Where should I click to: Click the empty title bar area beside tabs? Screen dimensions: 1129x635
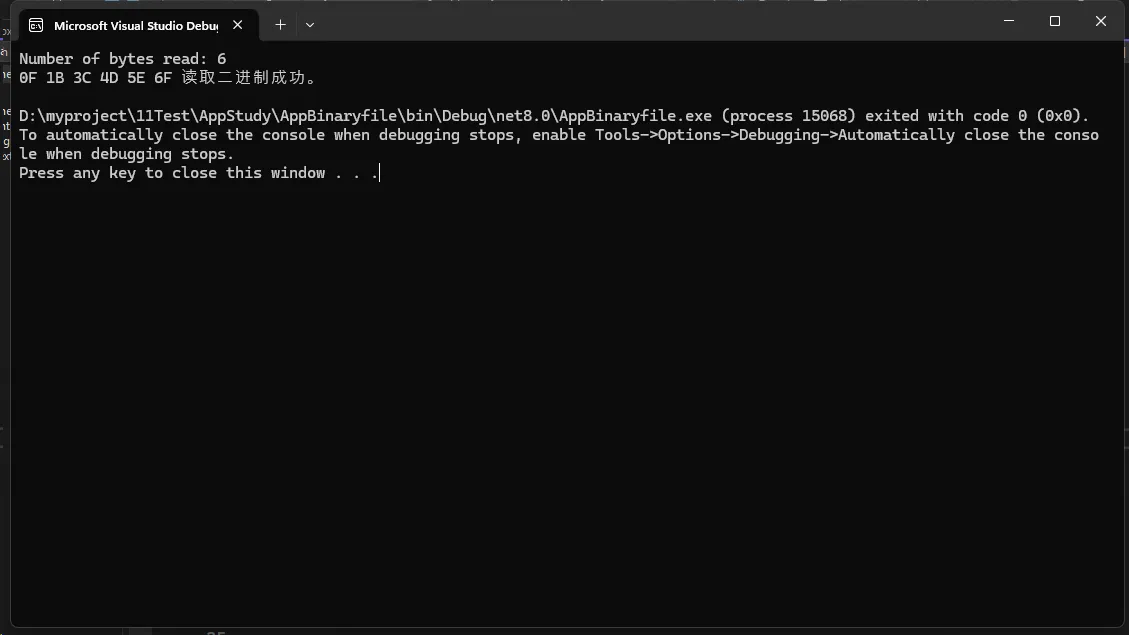(x=648, y=22)
